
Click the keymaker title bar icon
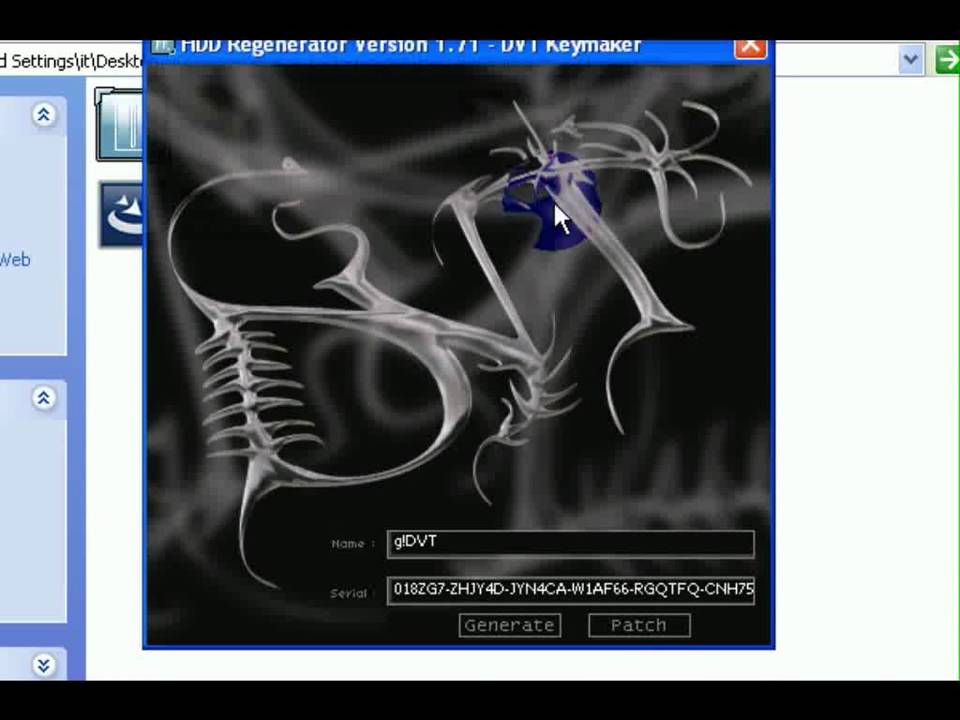(x=163, y=47)
